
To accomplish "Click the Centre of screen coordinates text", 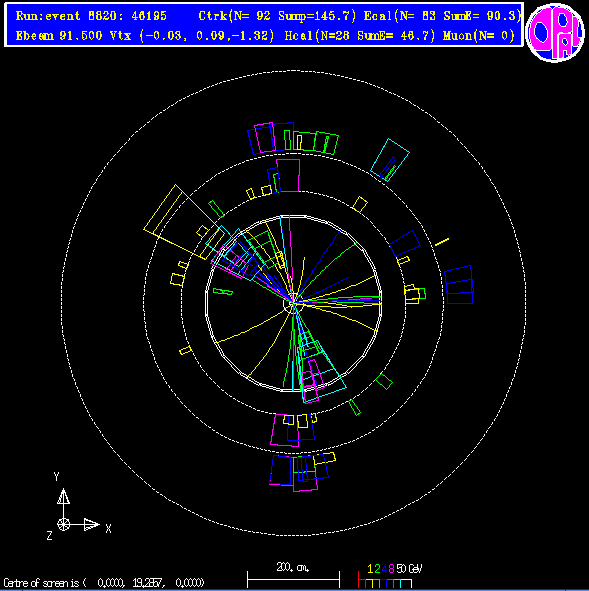I will [x=104, y=583].
